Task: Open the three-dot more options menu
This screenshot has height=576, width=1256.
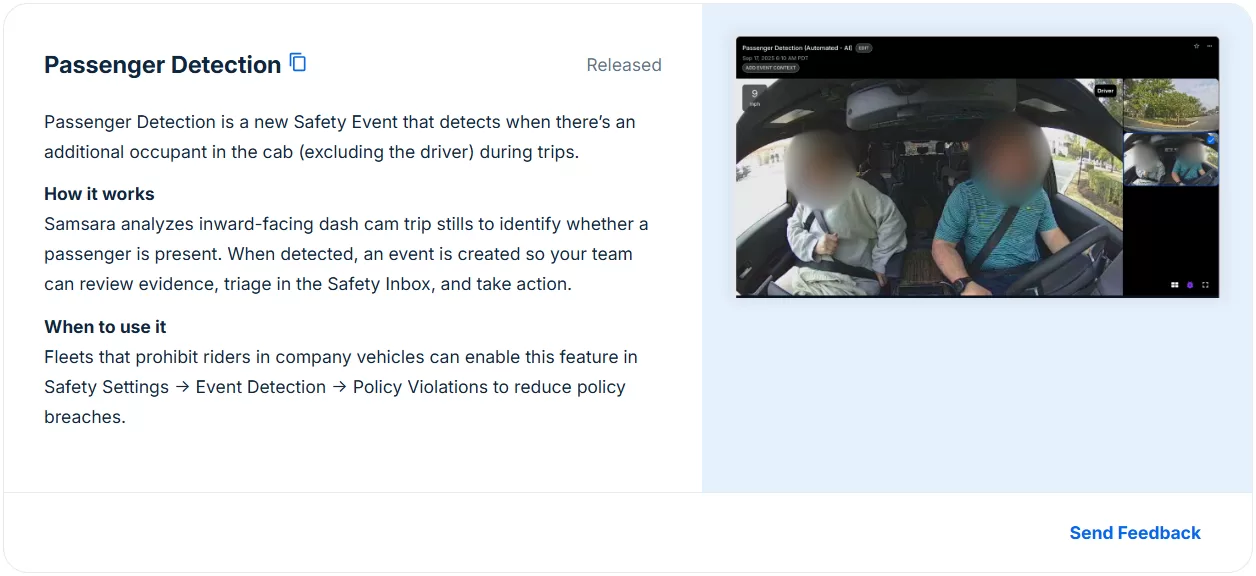Action: 1209,46
